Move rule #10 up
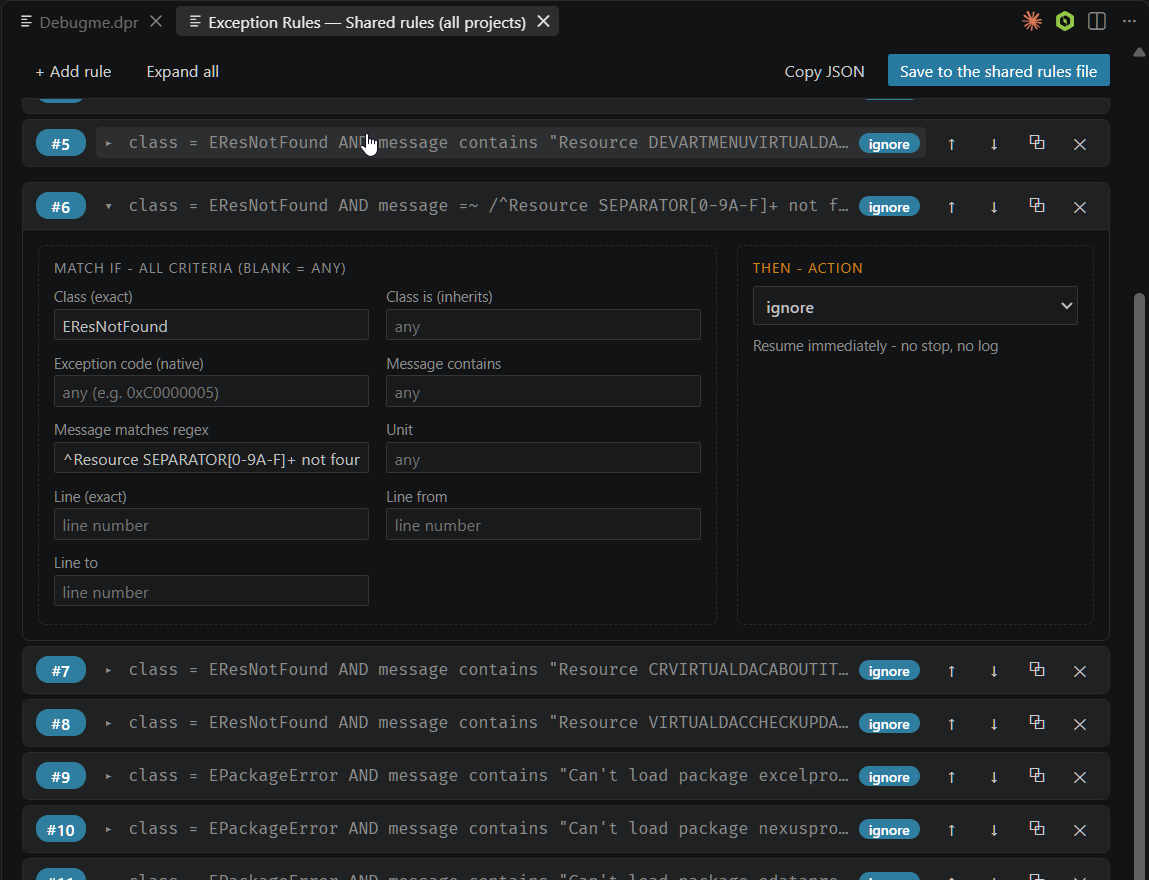The image size is (1149, 880). 951,830
